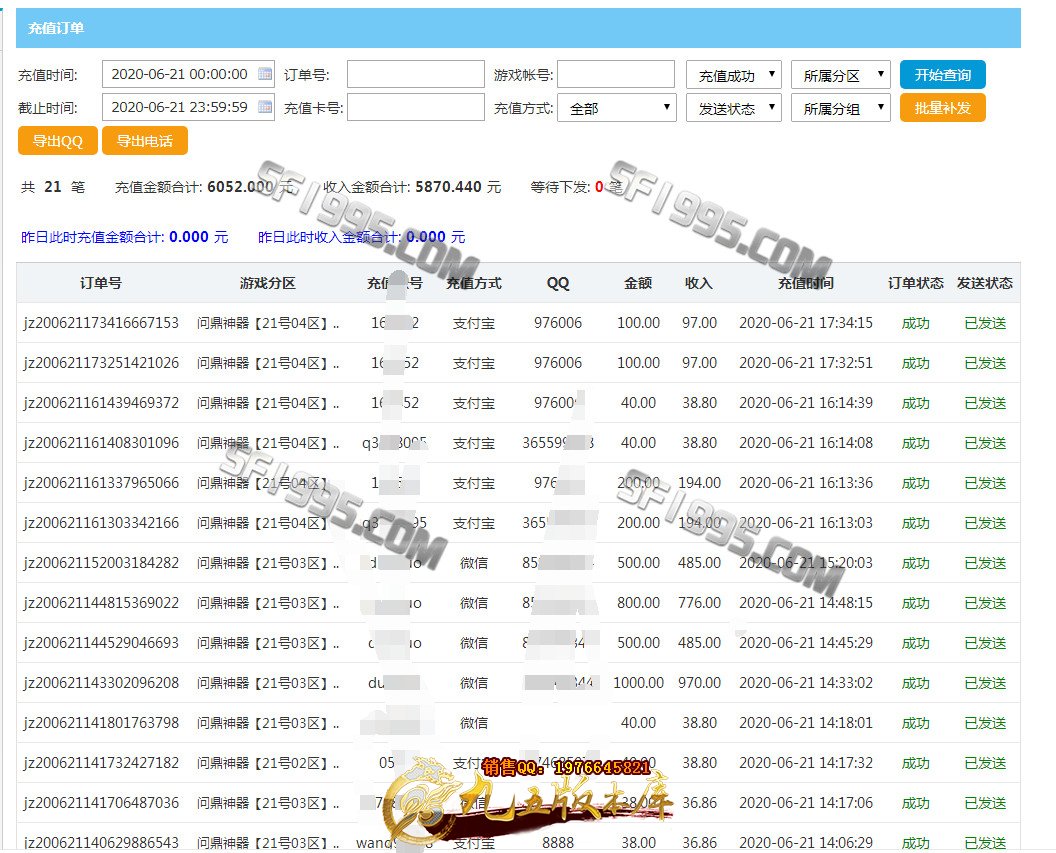Image resolution: width=1056 pixels, height=853 pixels.
Task: Expand the 充值成功 status dropdown
Action: click(x=733, y=75)
